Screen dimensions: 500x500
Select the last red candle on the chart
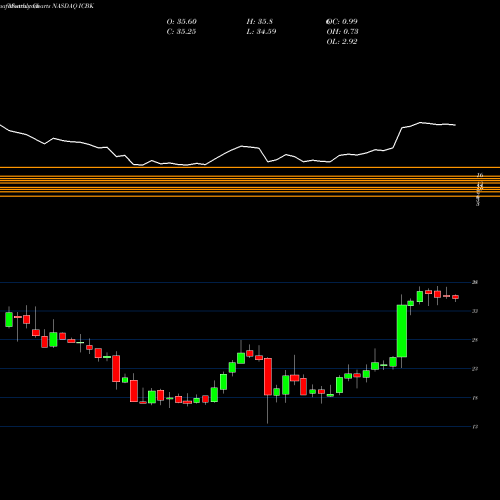(455, 297)
